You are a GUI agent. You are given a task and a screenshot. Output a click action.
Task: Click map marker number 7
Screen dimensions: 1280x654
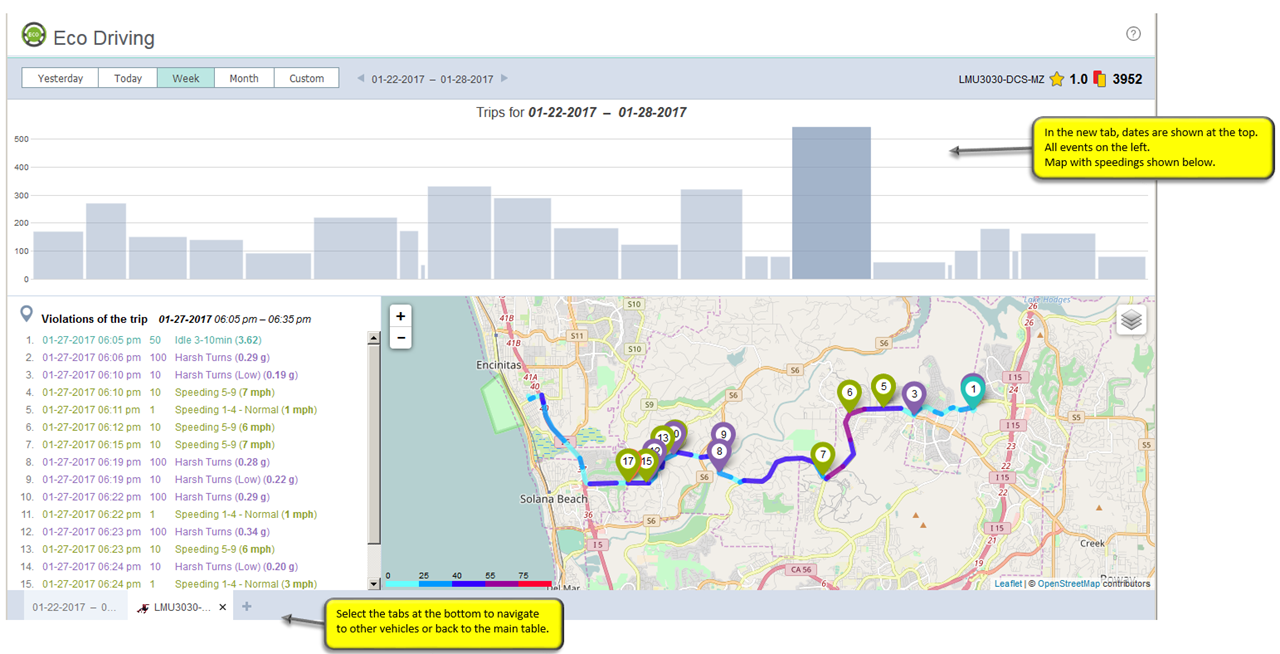(x=822, y=456)
